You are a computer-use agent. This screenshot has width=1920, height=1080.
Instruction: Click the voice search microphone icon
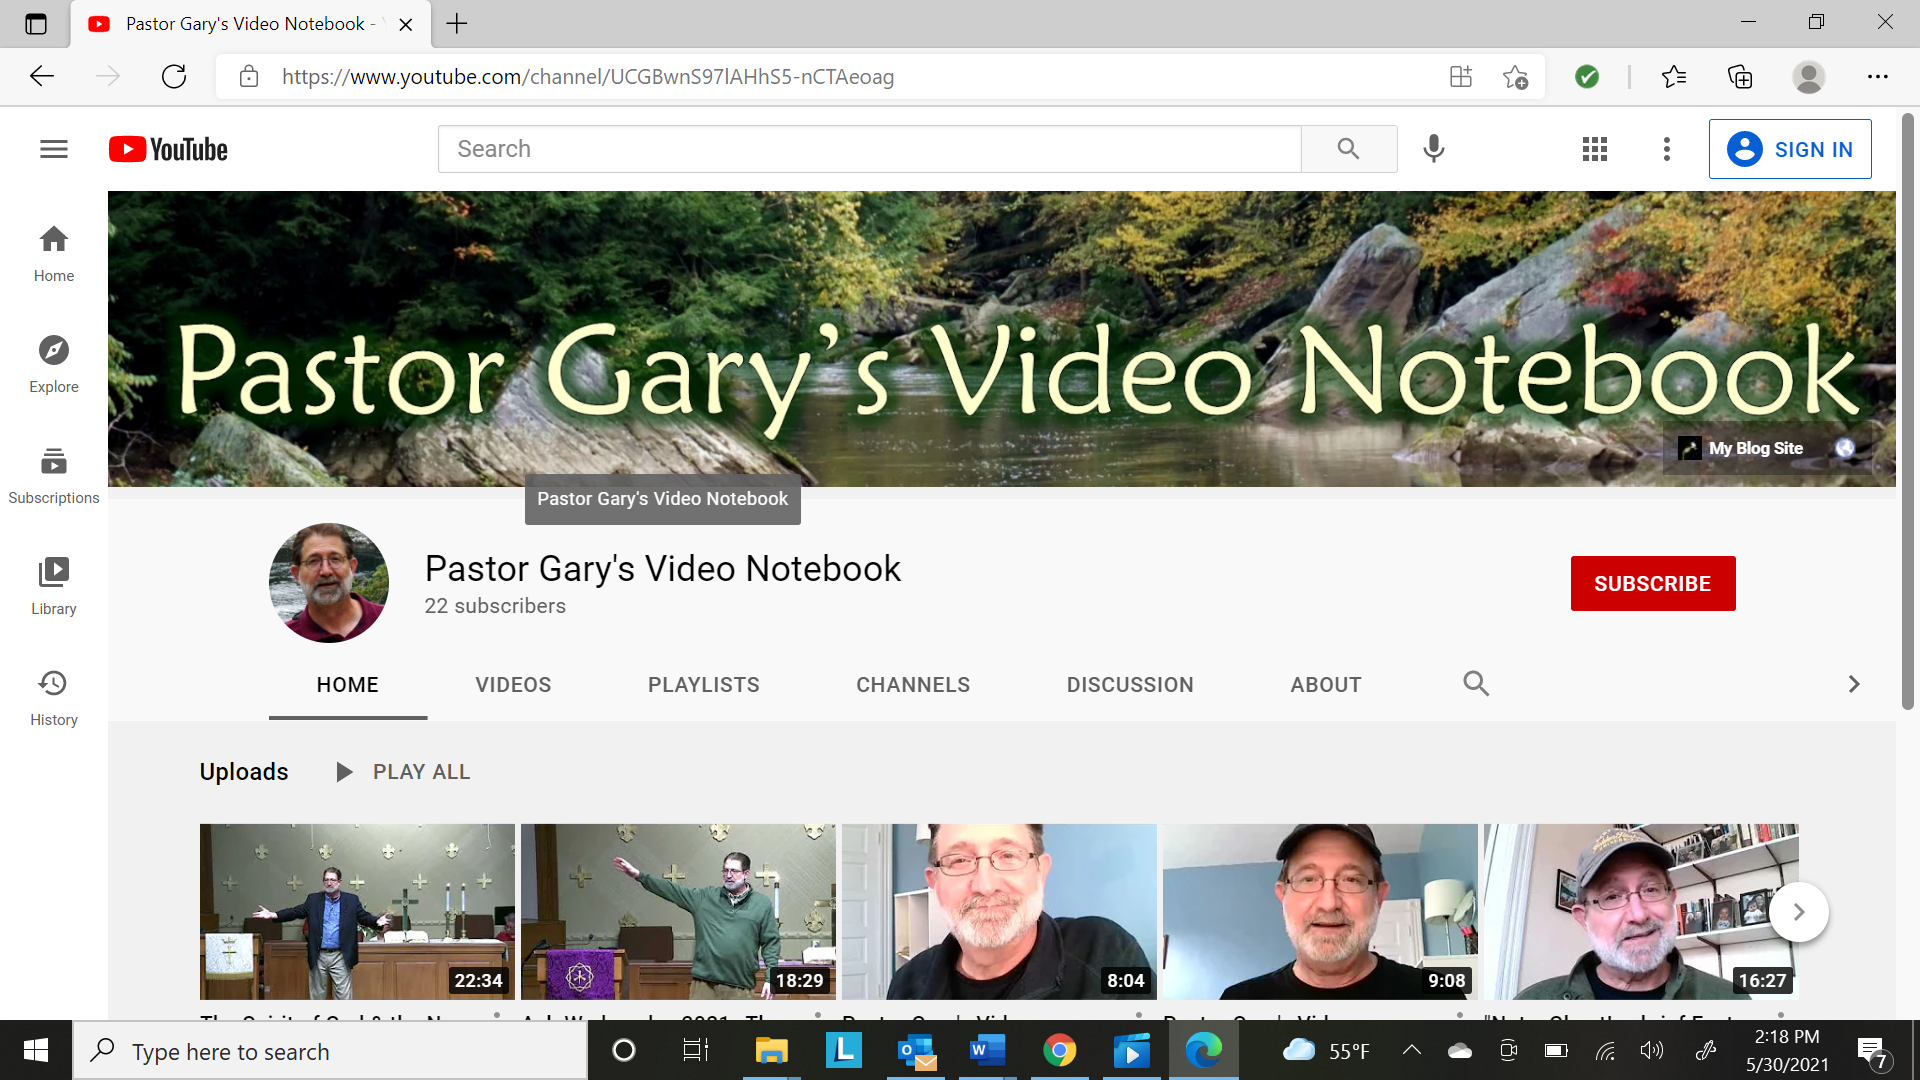click(1433, 149)
